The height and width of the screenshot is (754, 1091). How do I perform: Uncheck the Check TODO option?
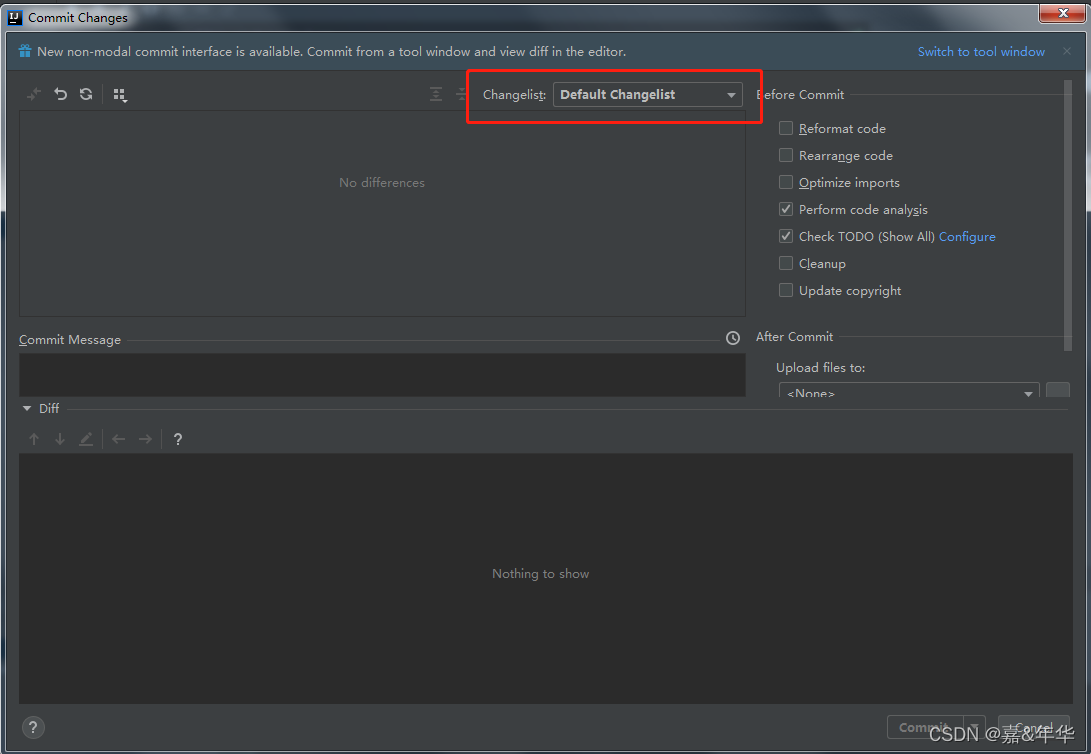pyautogui.click(x=786, y=236)
